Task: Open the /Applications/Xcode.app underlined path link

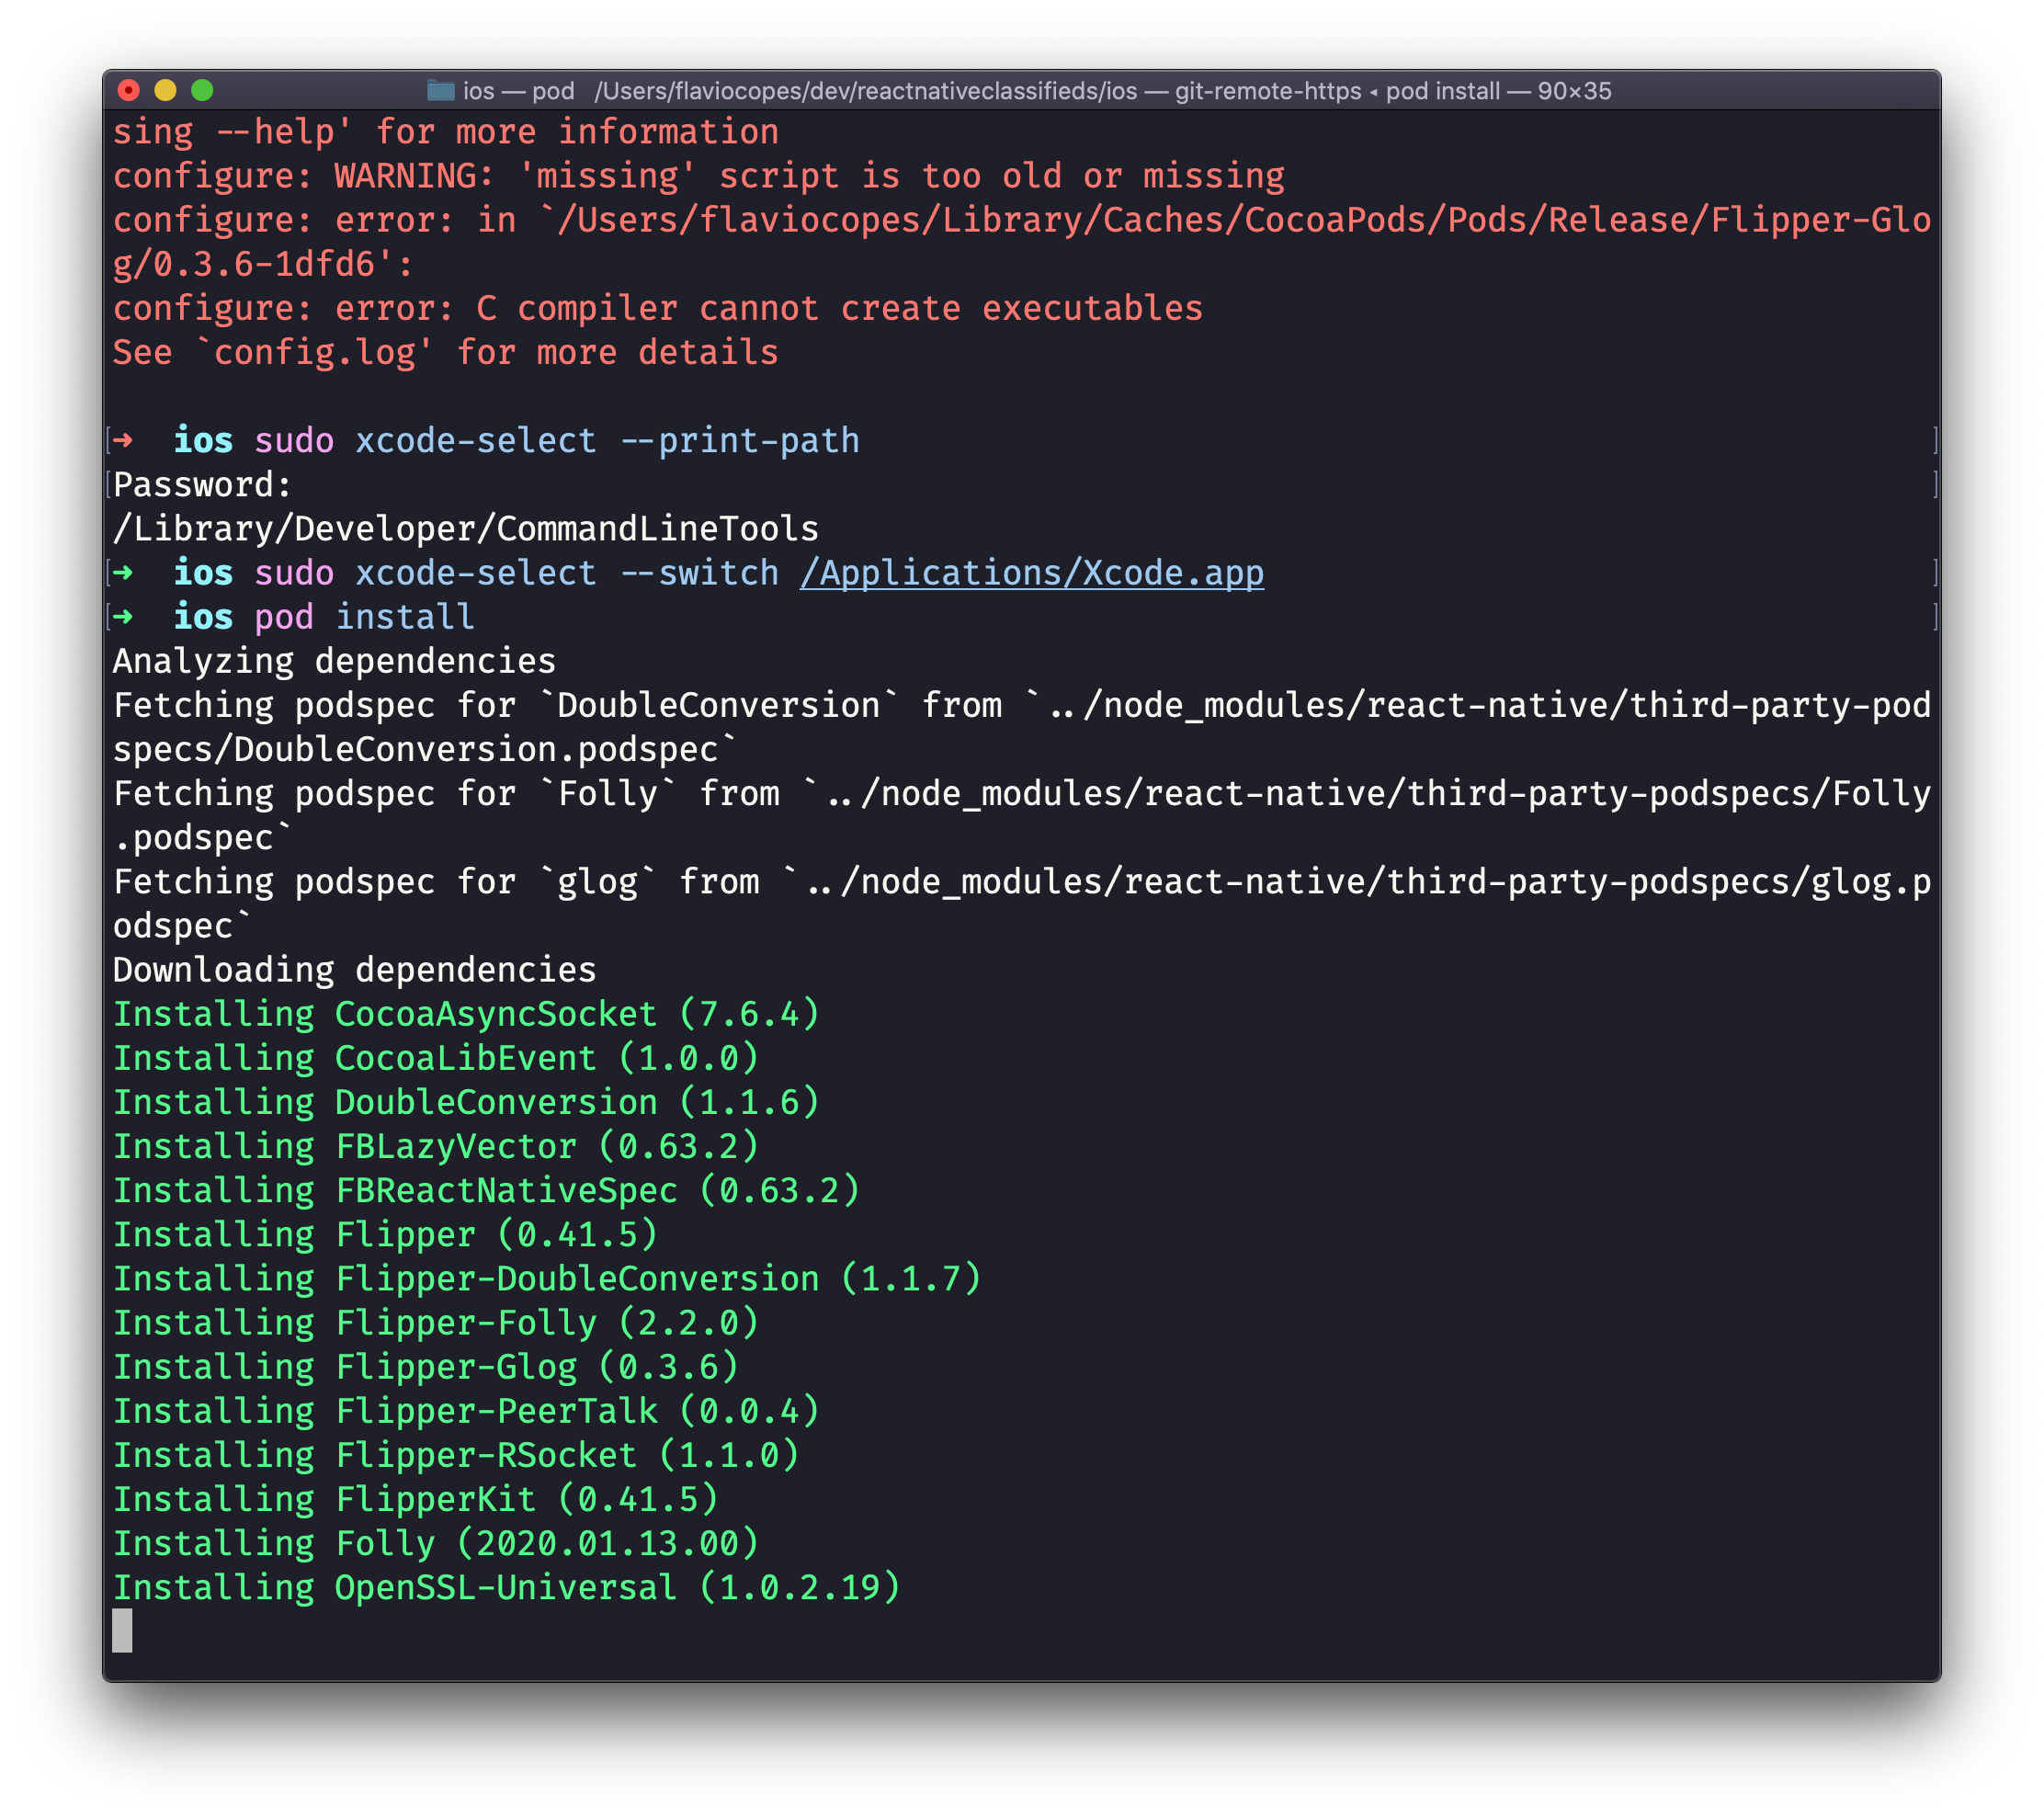Action: [1031, 573]
